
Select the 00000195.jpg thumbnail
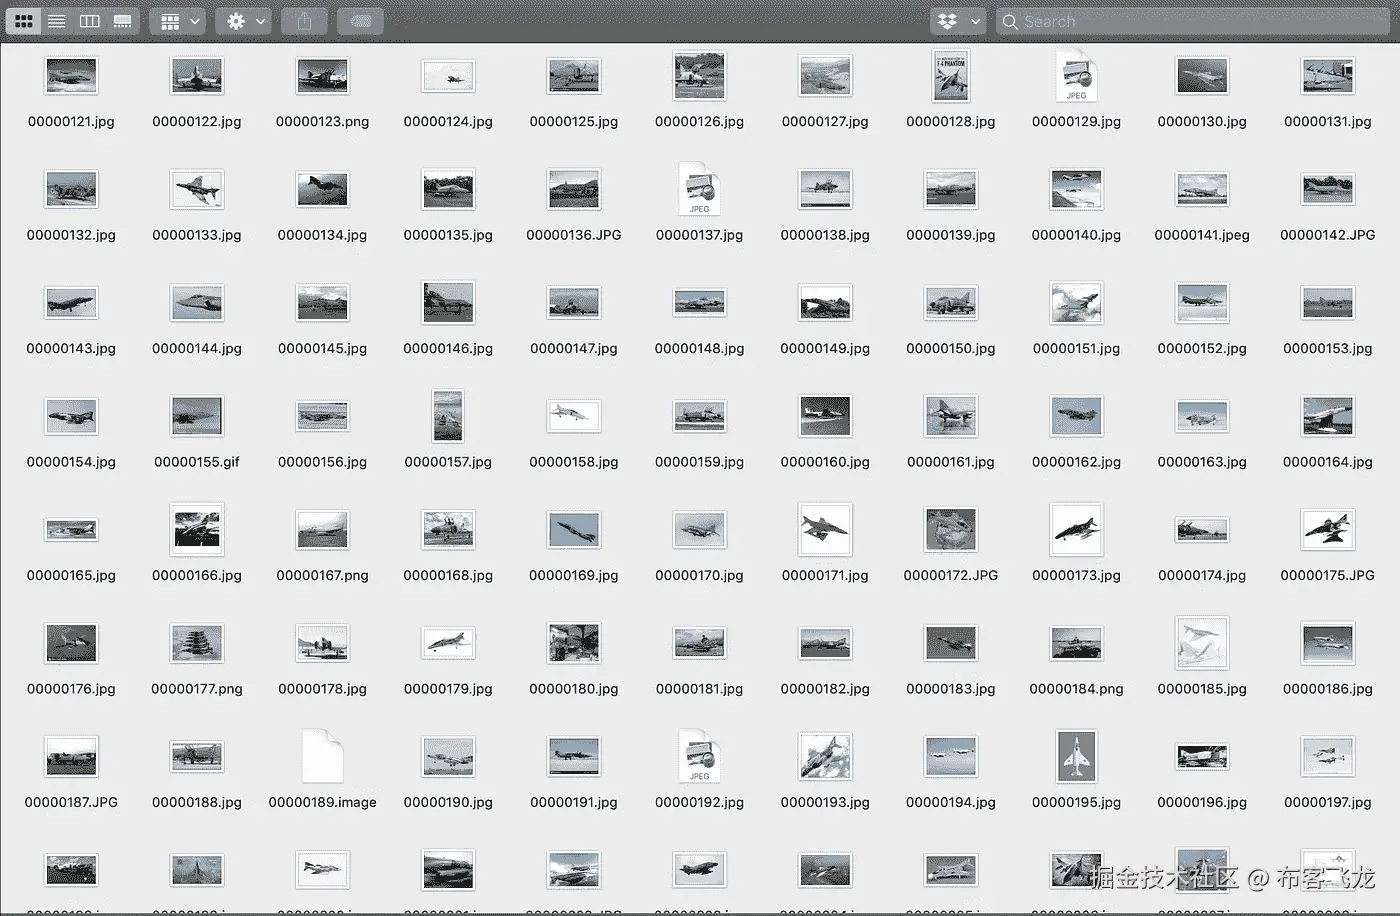tap(1076, 757)
